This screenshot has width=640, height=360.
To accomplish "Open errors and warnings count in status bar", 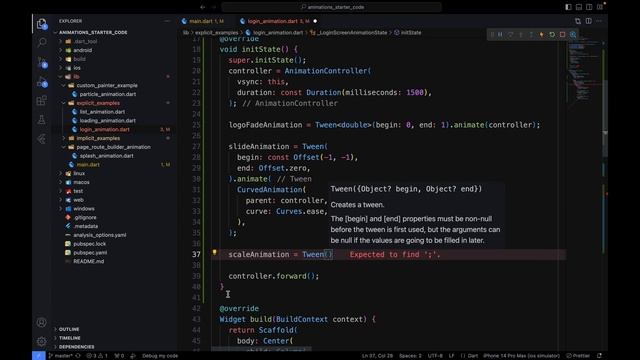I will (x=97, y=356).
